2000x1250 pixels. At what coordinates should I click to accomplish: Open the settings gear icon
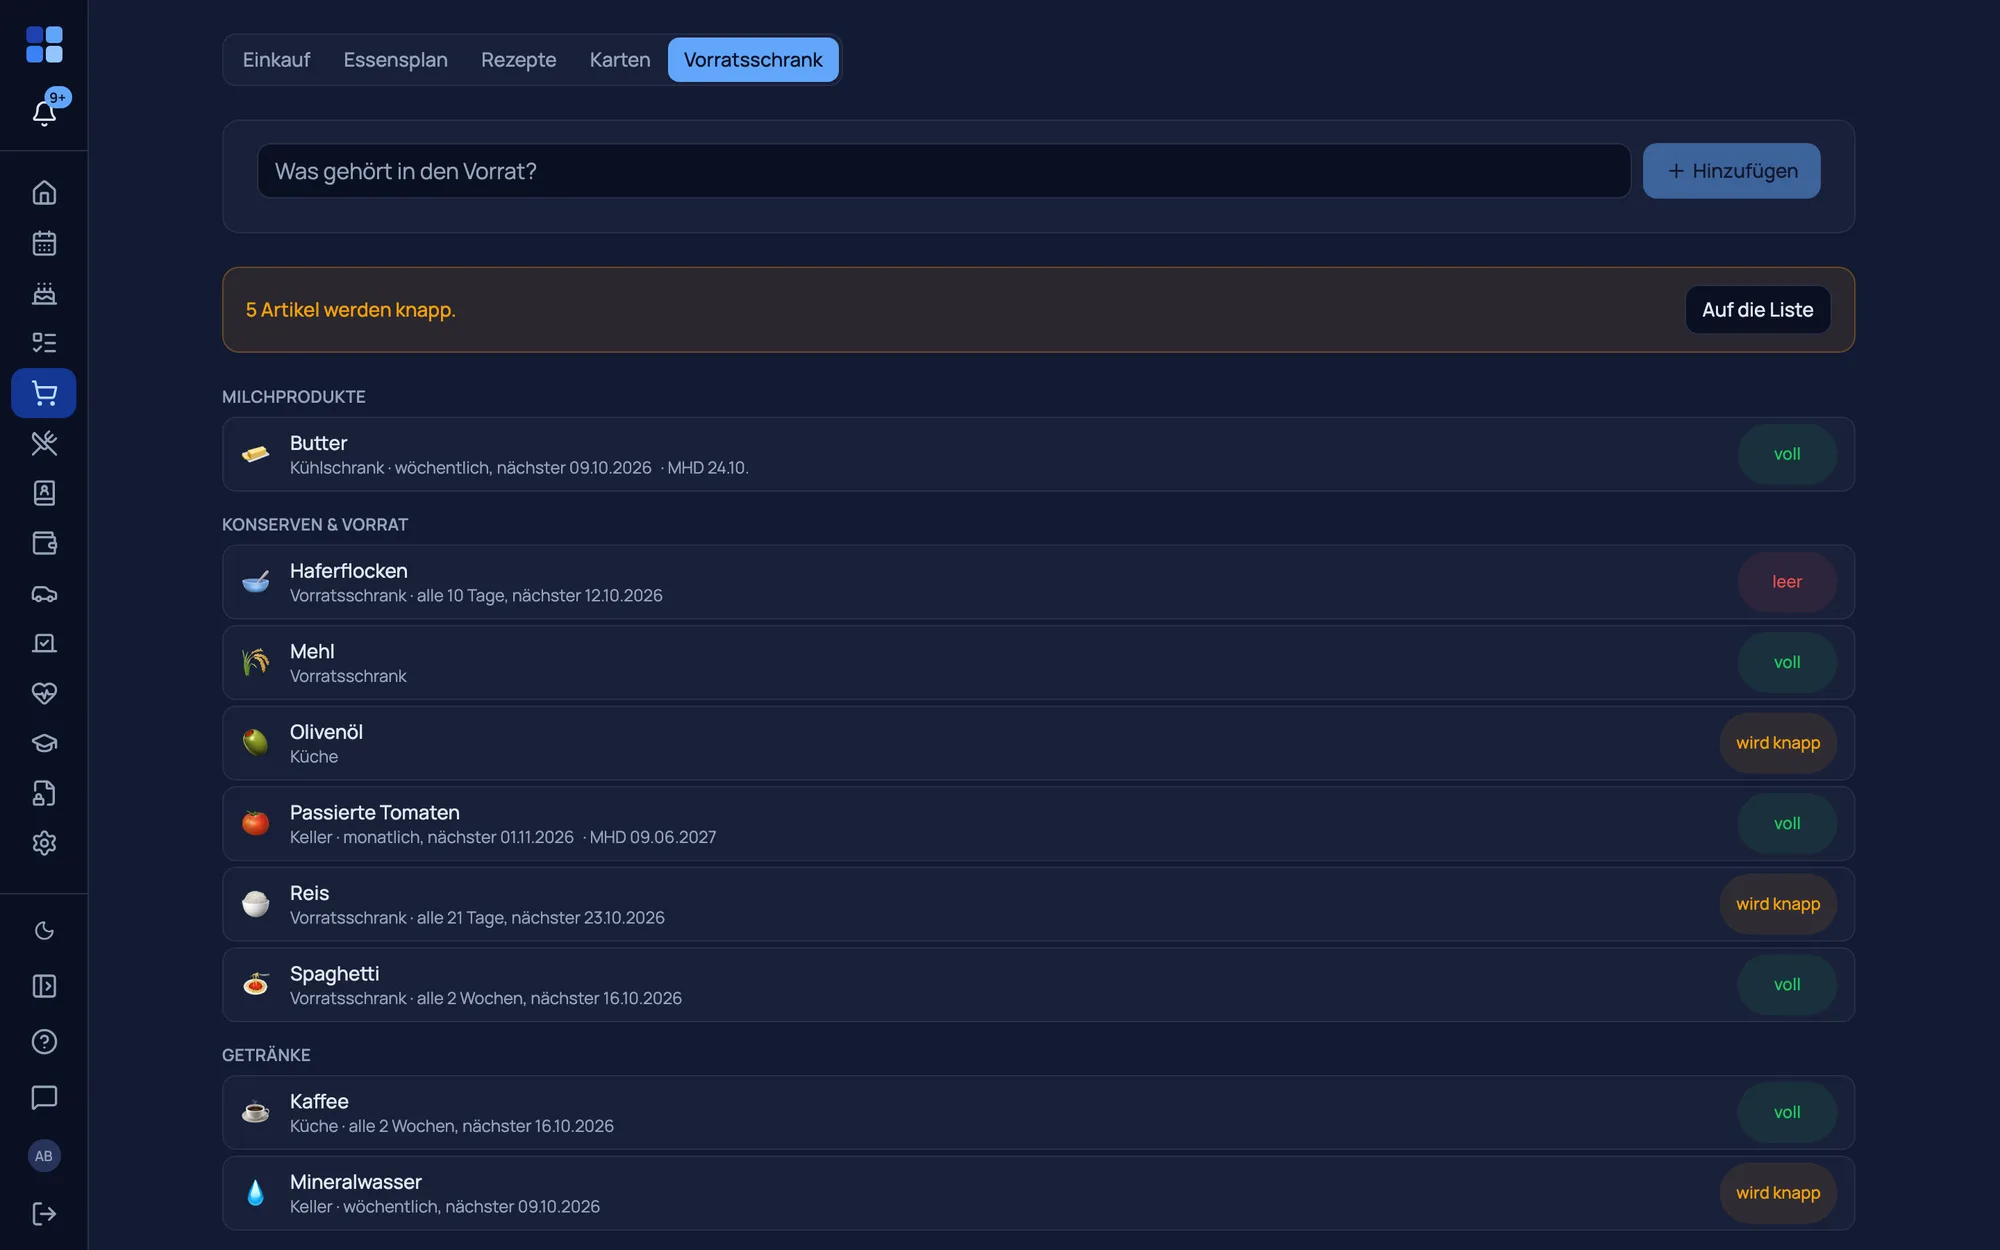click(44, 843)
